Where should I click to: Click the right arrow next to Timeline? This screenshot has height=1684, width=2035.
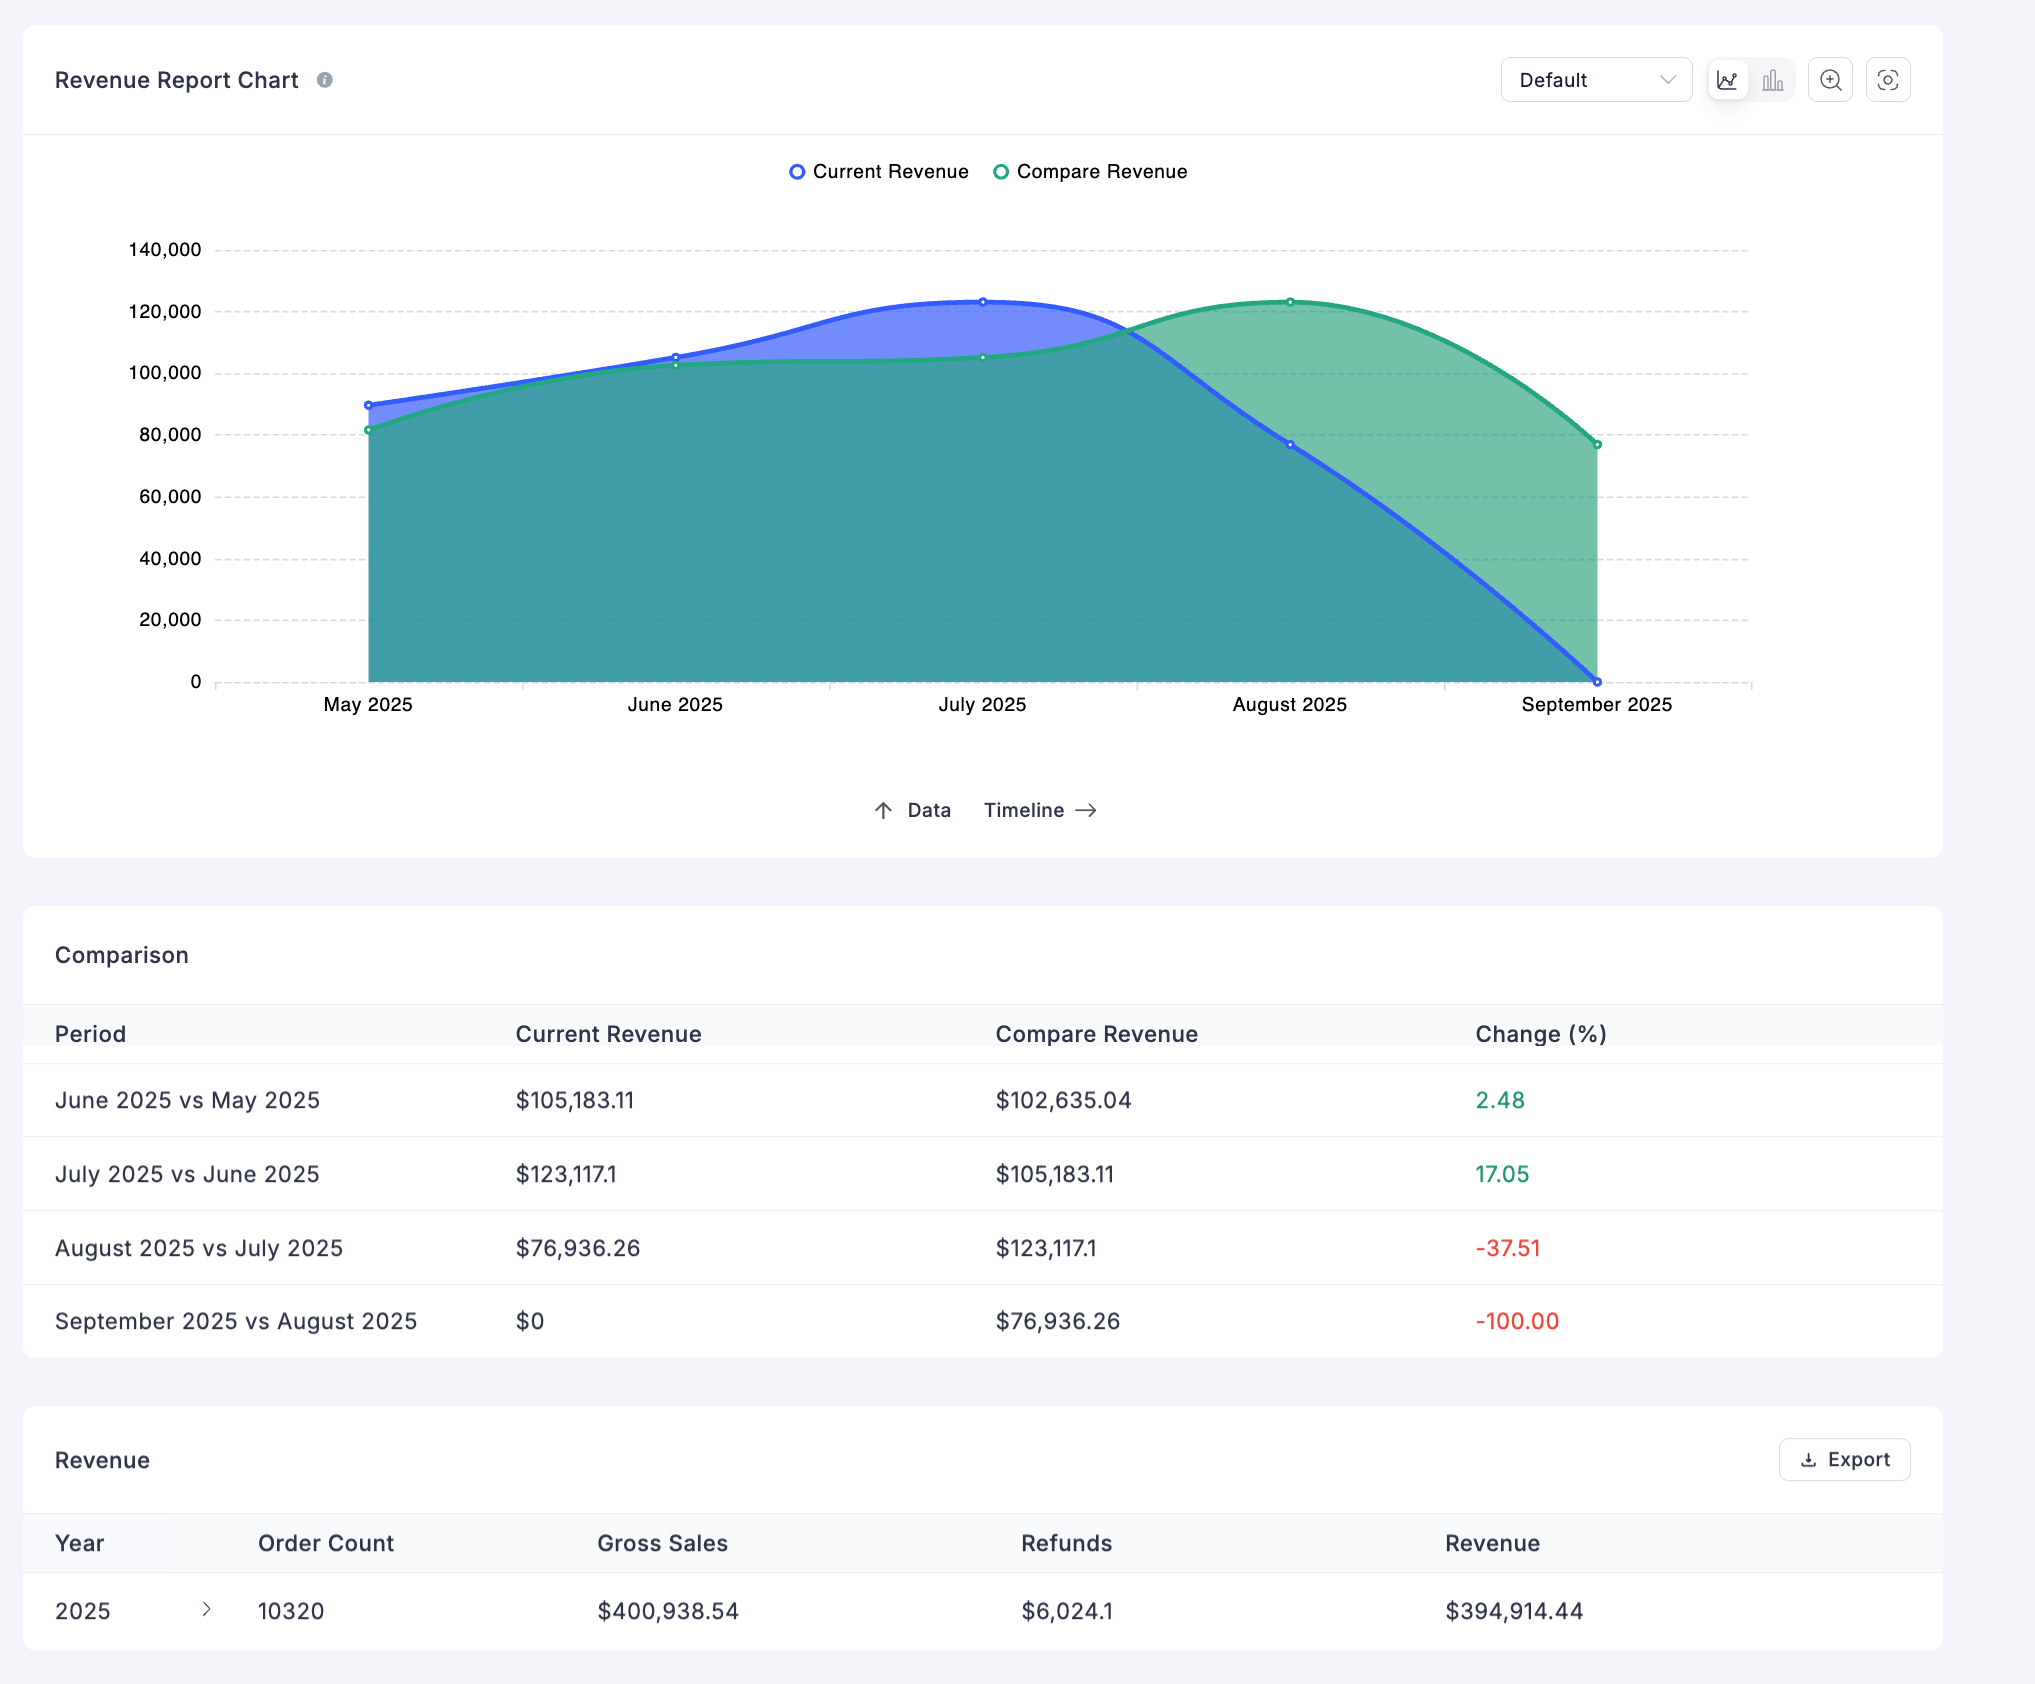pos(1086,810)
